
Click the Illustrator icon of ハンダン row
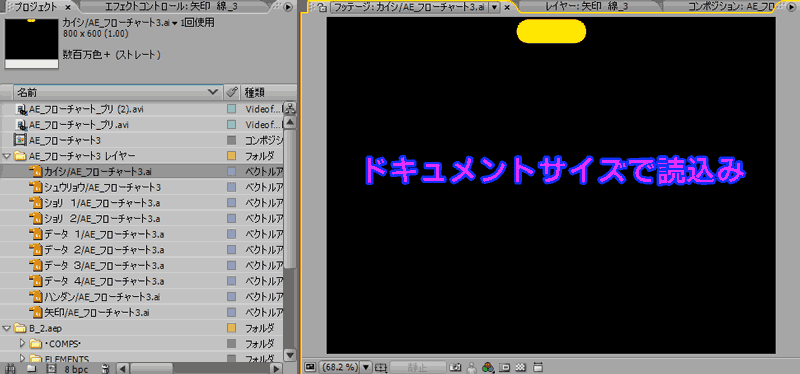pos(36,296)
